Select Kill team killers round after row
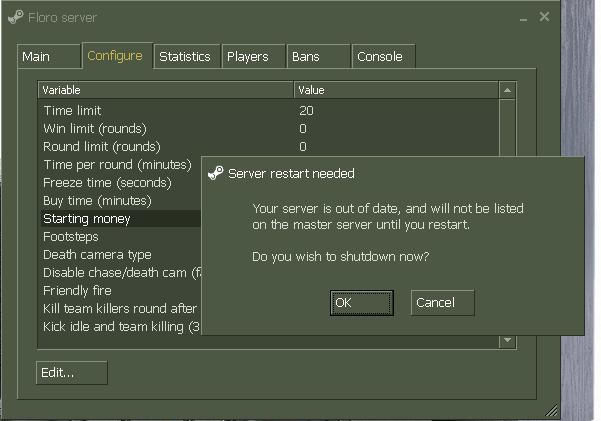601x421 pixels. (x=120, y=309)
